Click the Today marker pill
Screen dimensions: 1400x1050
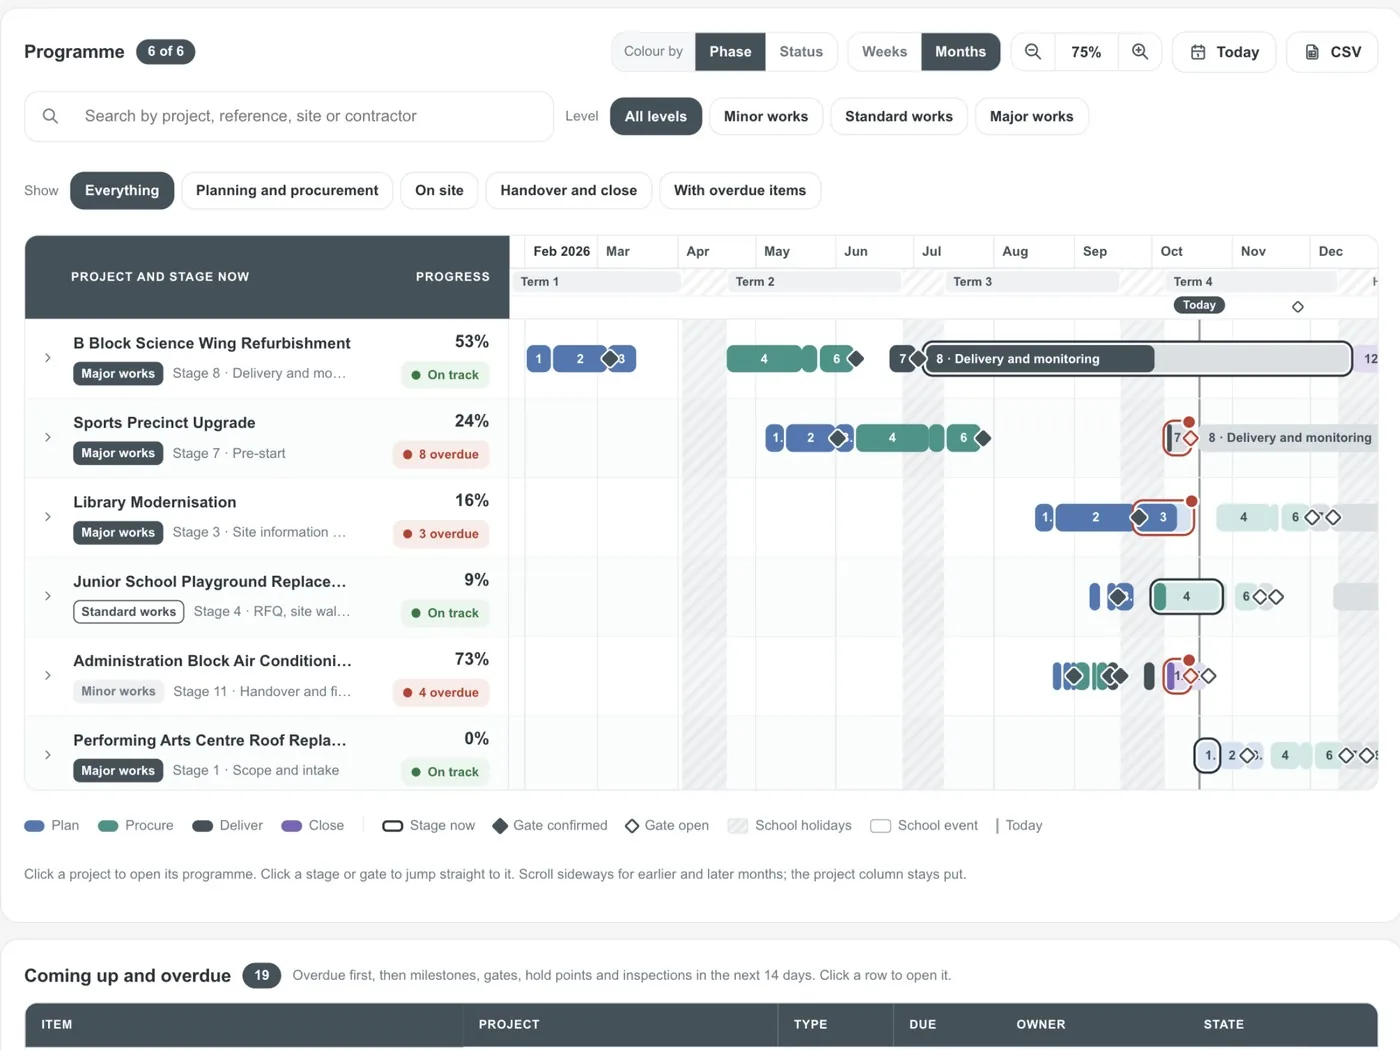pyautogui.click(x=1199, y=305)
